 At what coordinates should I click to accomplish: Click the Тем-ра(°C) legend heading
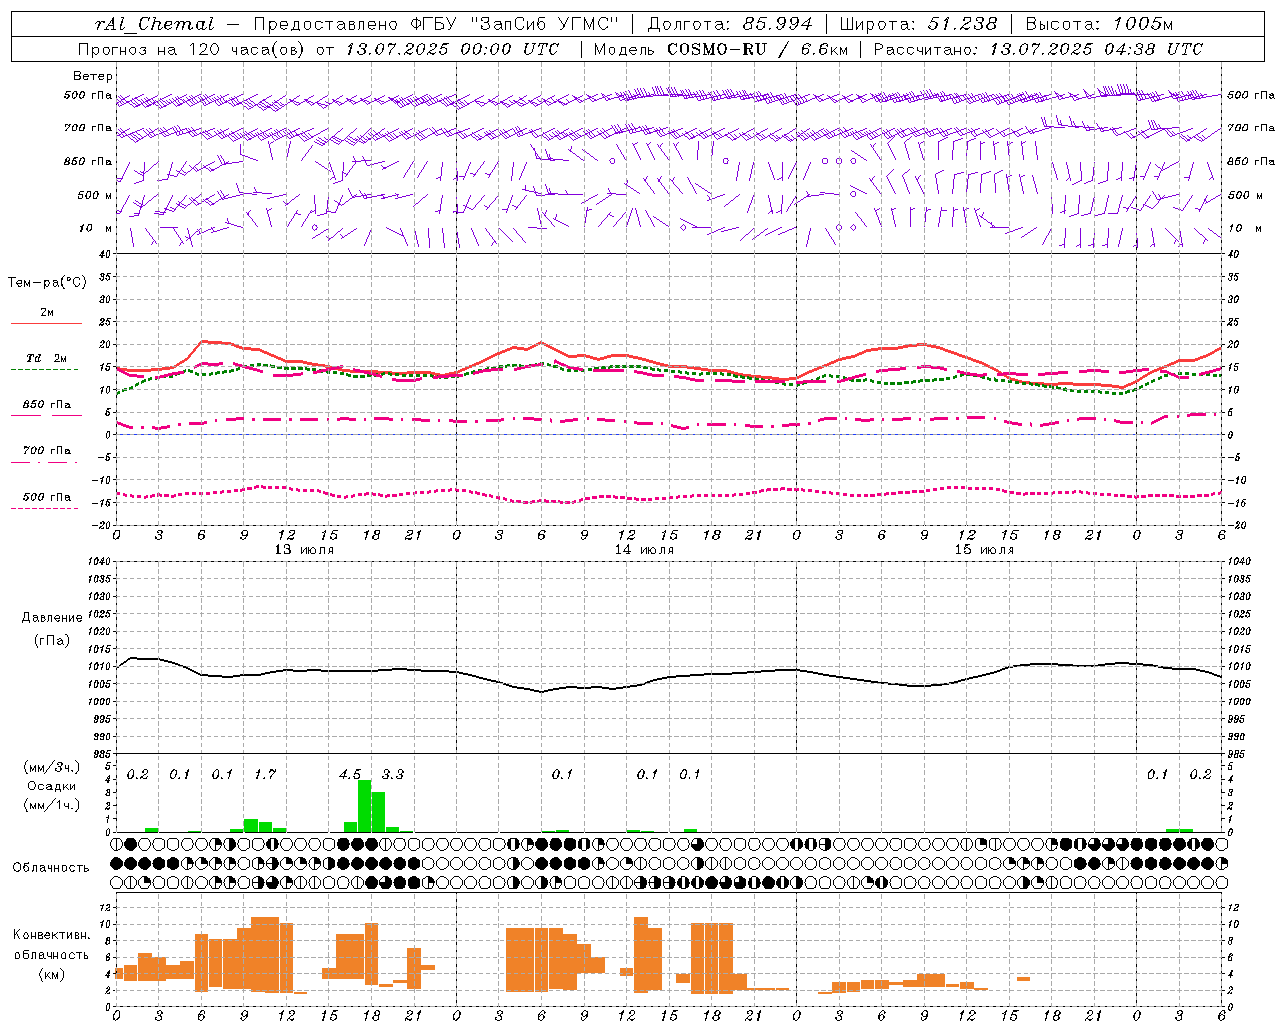[47, 283]
